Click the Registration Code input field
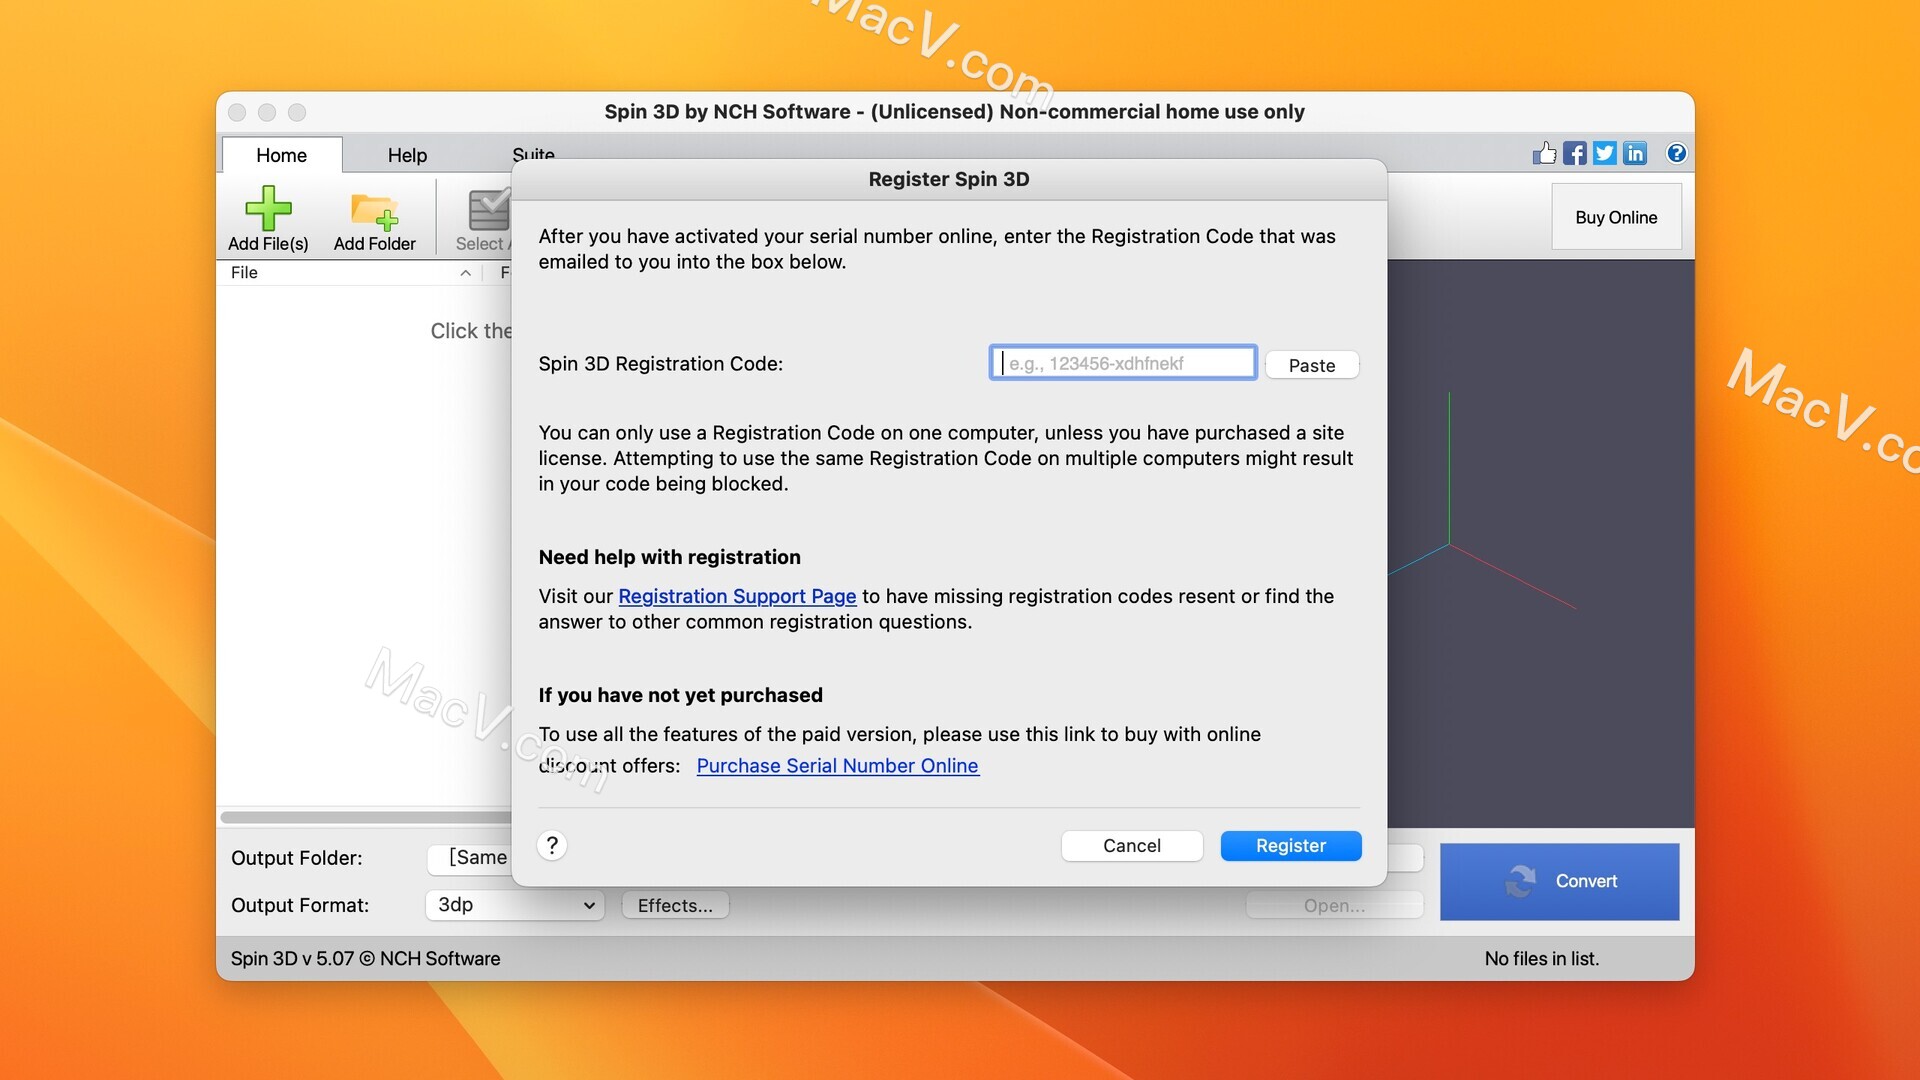 tap(1124, 363)
